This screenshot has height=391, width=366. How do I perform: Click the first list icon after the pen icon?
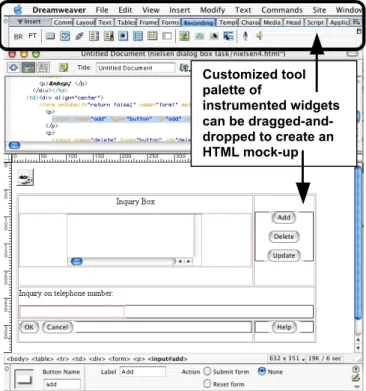click(x=94, y=36)
